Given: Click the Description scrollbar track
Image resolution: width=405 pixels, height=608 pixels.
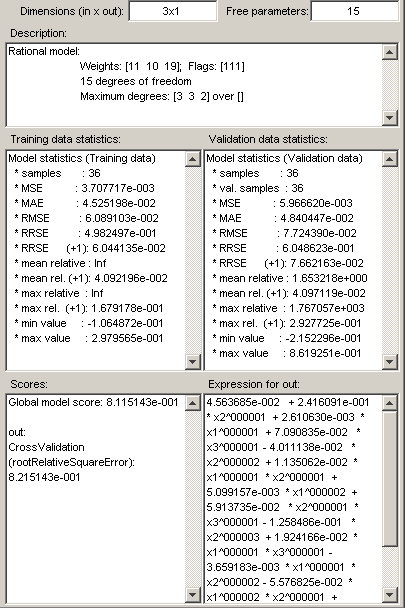Looking at the screenshot, I should coord(390,85).
